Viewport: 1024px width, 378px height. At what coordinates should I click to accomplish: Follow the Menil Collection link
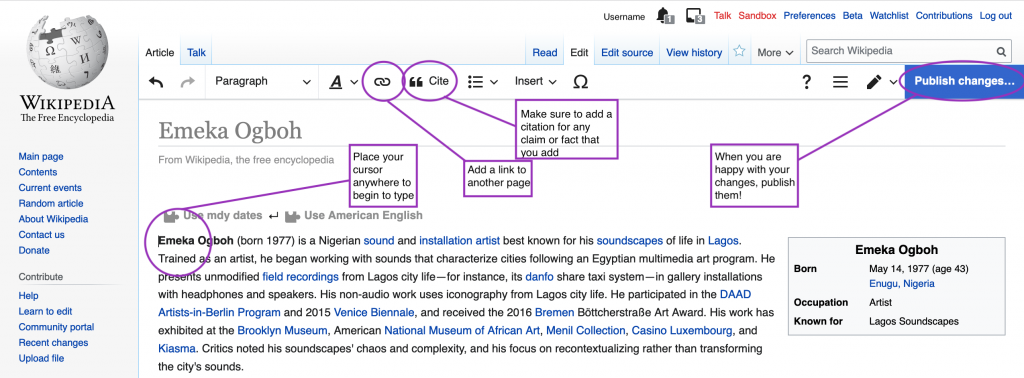[586, 330]
